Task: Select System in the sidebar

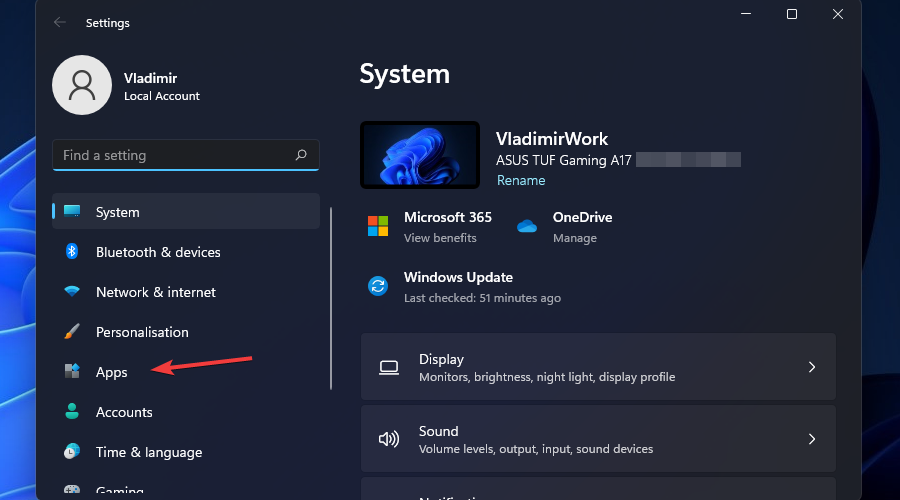Action: 117,212
